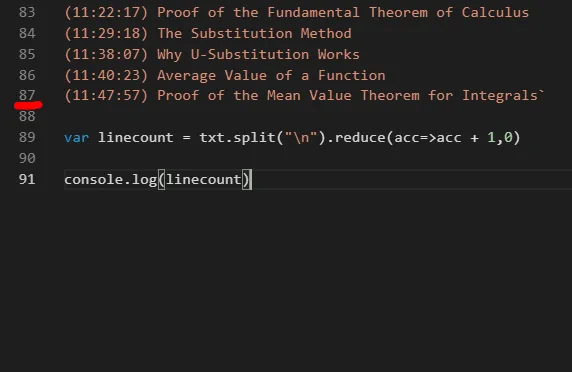Click line number 91 in the gutter
This screenshot has height=372, width=572.
pyautogui.click(x=27, y=179)
